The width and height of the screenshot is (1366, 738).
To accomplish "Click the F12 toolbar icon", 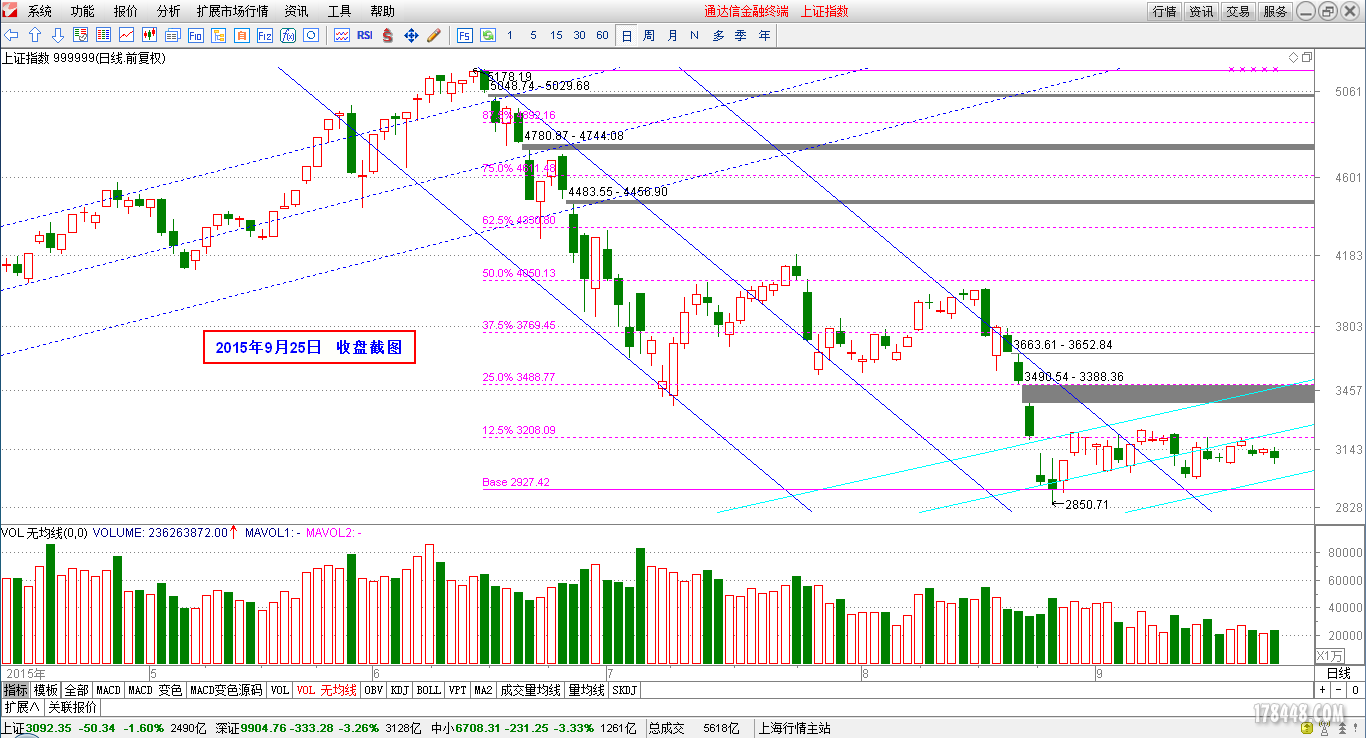I will [x=265, y=35].
